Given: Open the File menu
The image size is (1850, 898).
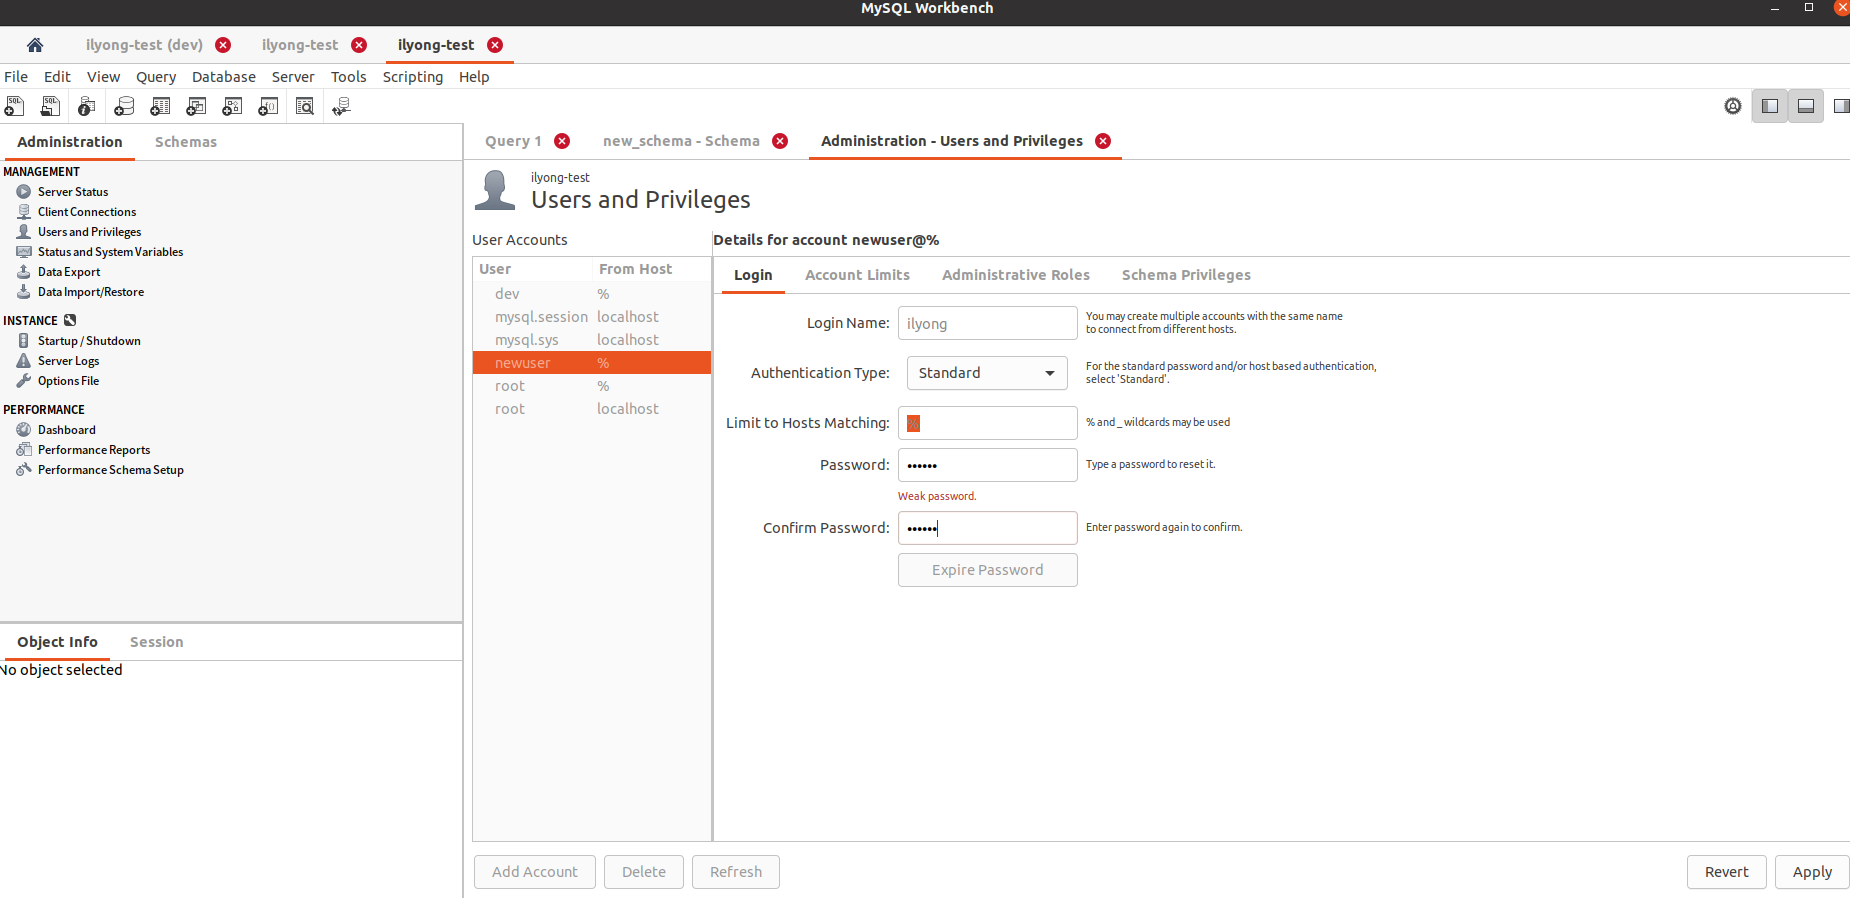Looking at the screenshot, I should pos(16,77).
